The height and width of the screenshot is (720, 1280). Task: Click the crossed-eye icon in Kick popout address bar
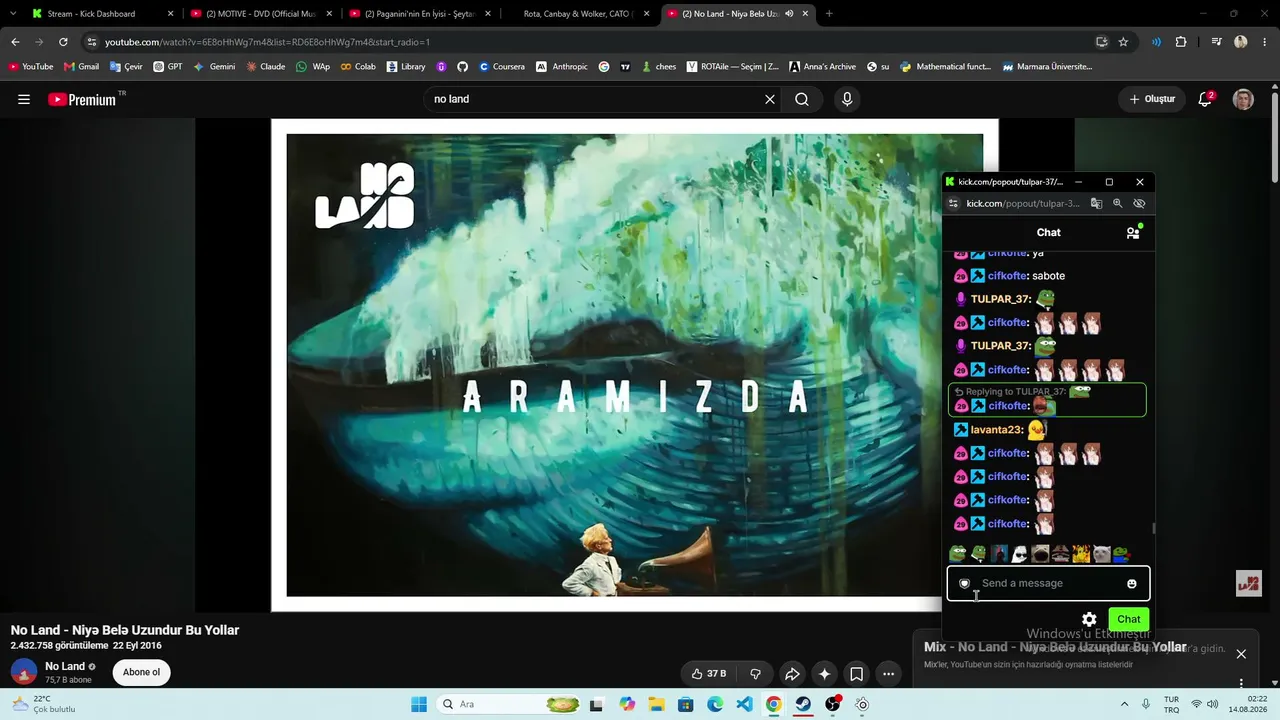pyautogui.click(x=1139, y=203)
